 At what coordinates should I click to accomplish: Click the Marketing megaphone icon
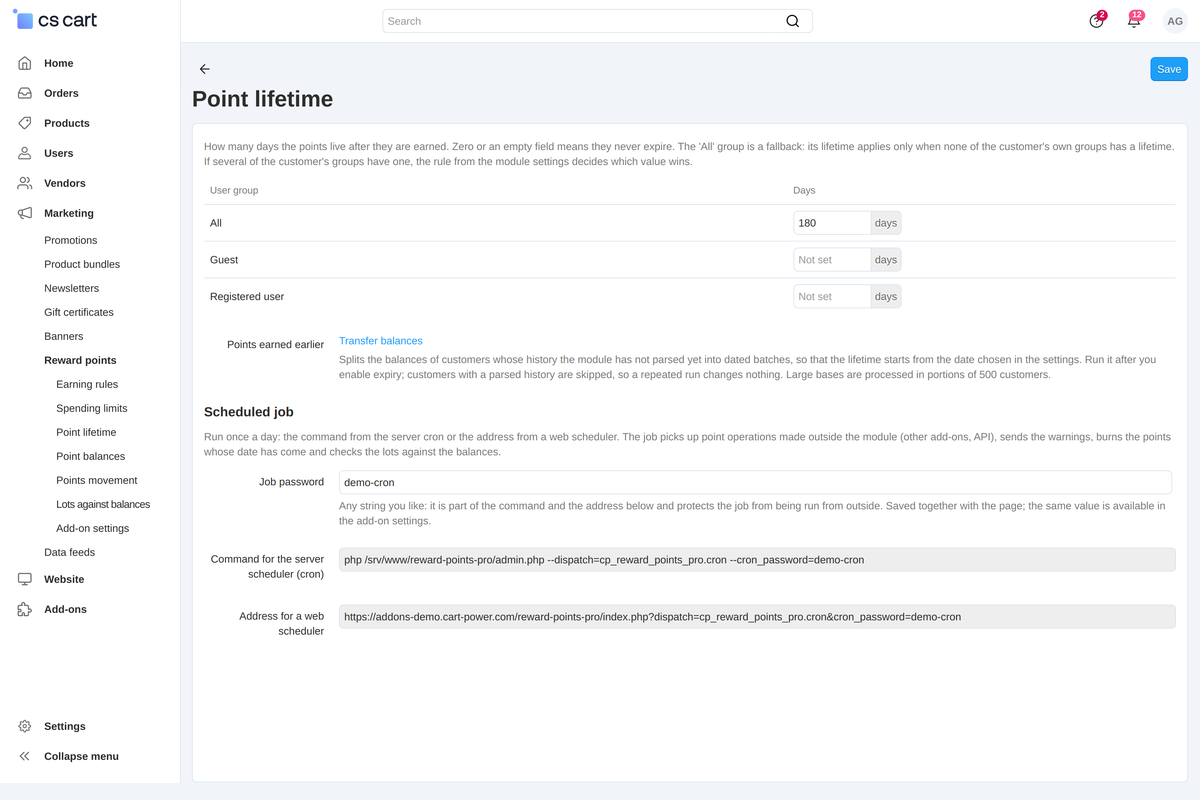25,213
